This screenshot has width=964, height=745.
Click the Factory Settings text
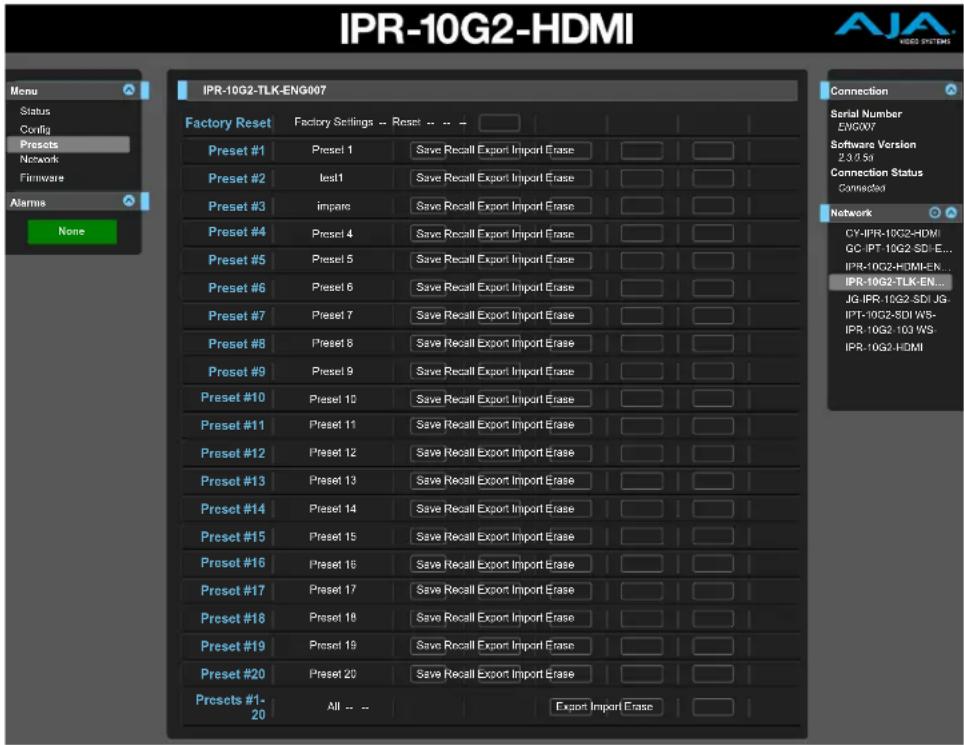(x=333, y=122)
